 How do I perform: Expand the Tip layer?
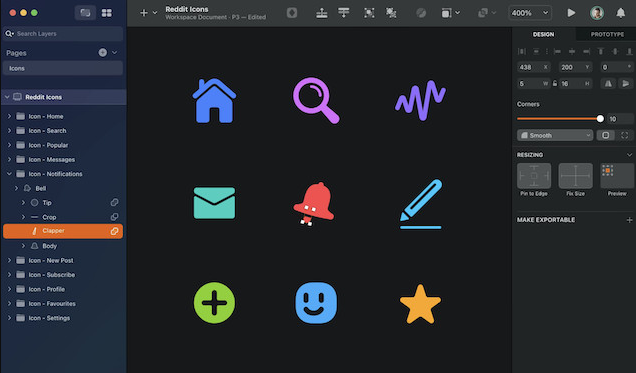(x=23, y=202)
